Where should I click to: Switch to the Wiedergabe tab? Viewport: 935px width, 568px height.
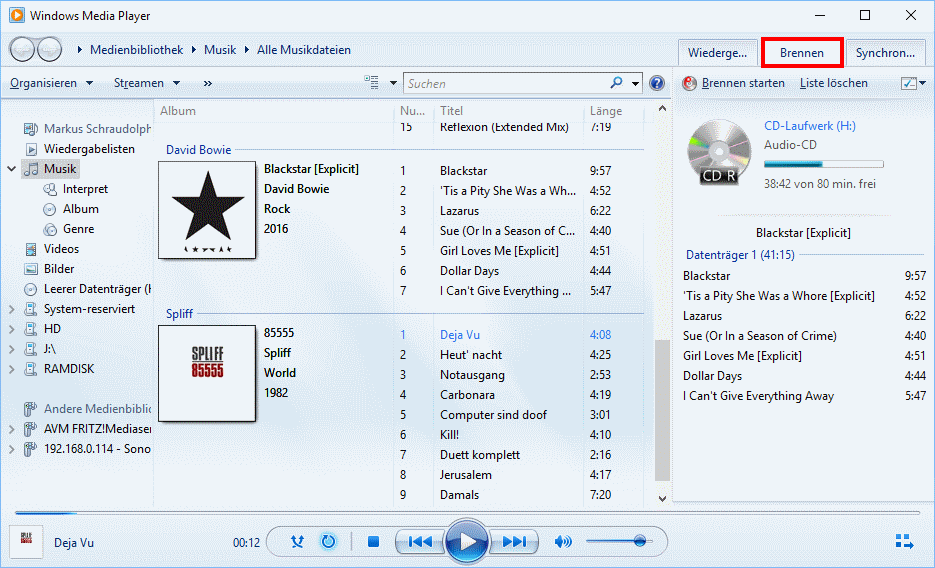tap(717, 52)
